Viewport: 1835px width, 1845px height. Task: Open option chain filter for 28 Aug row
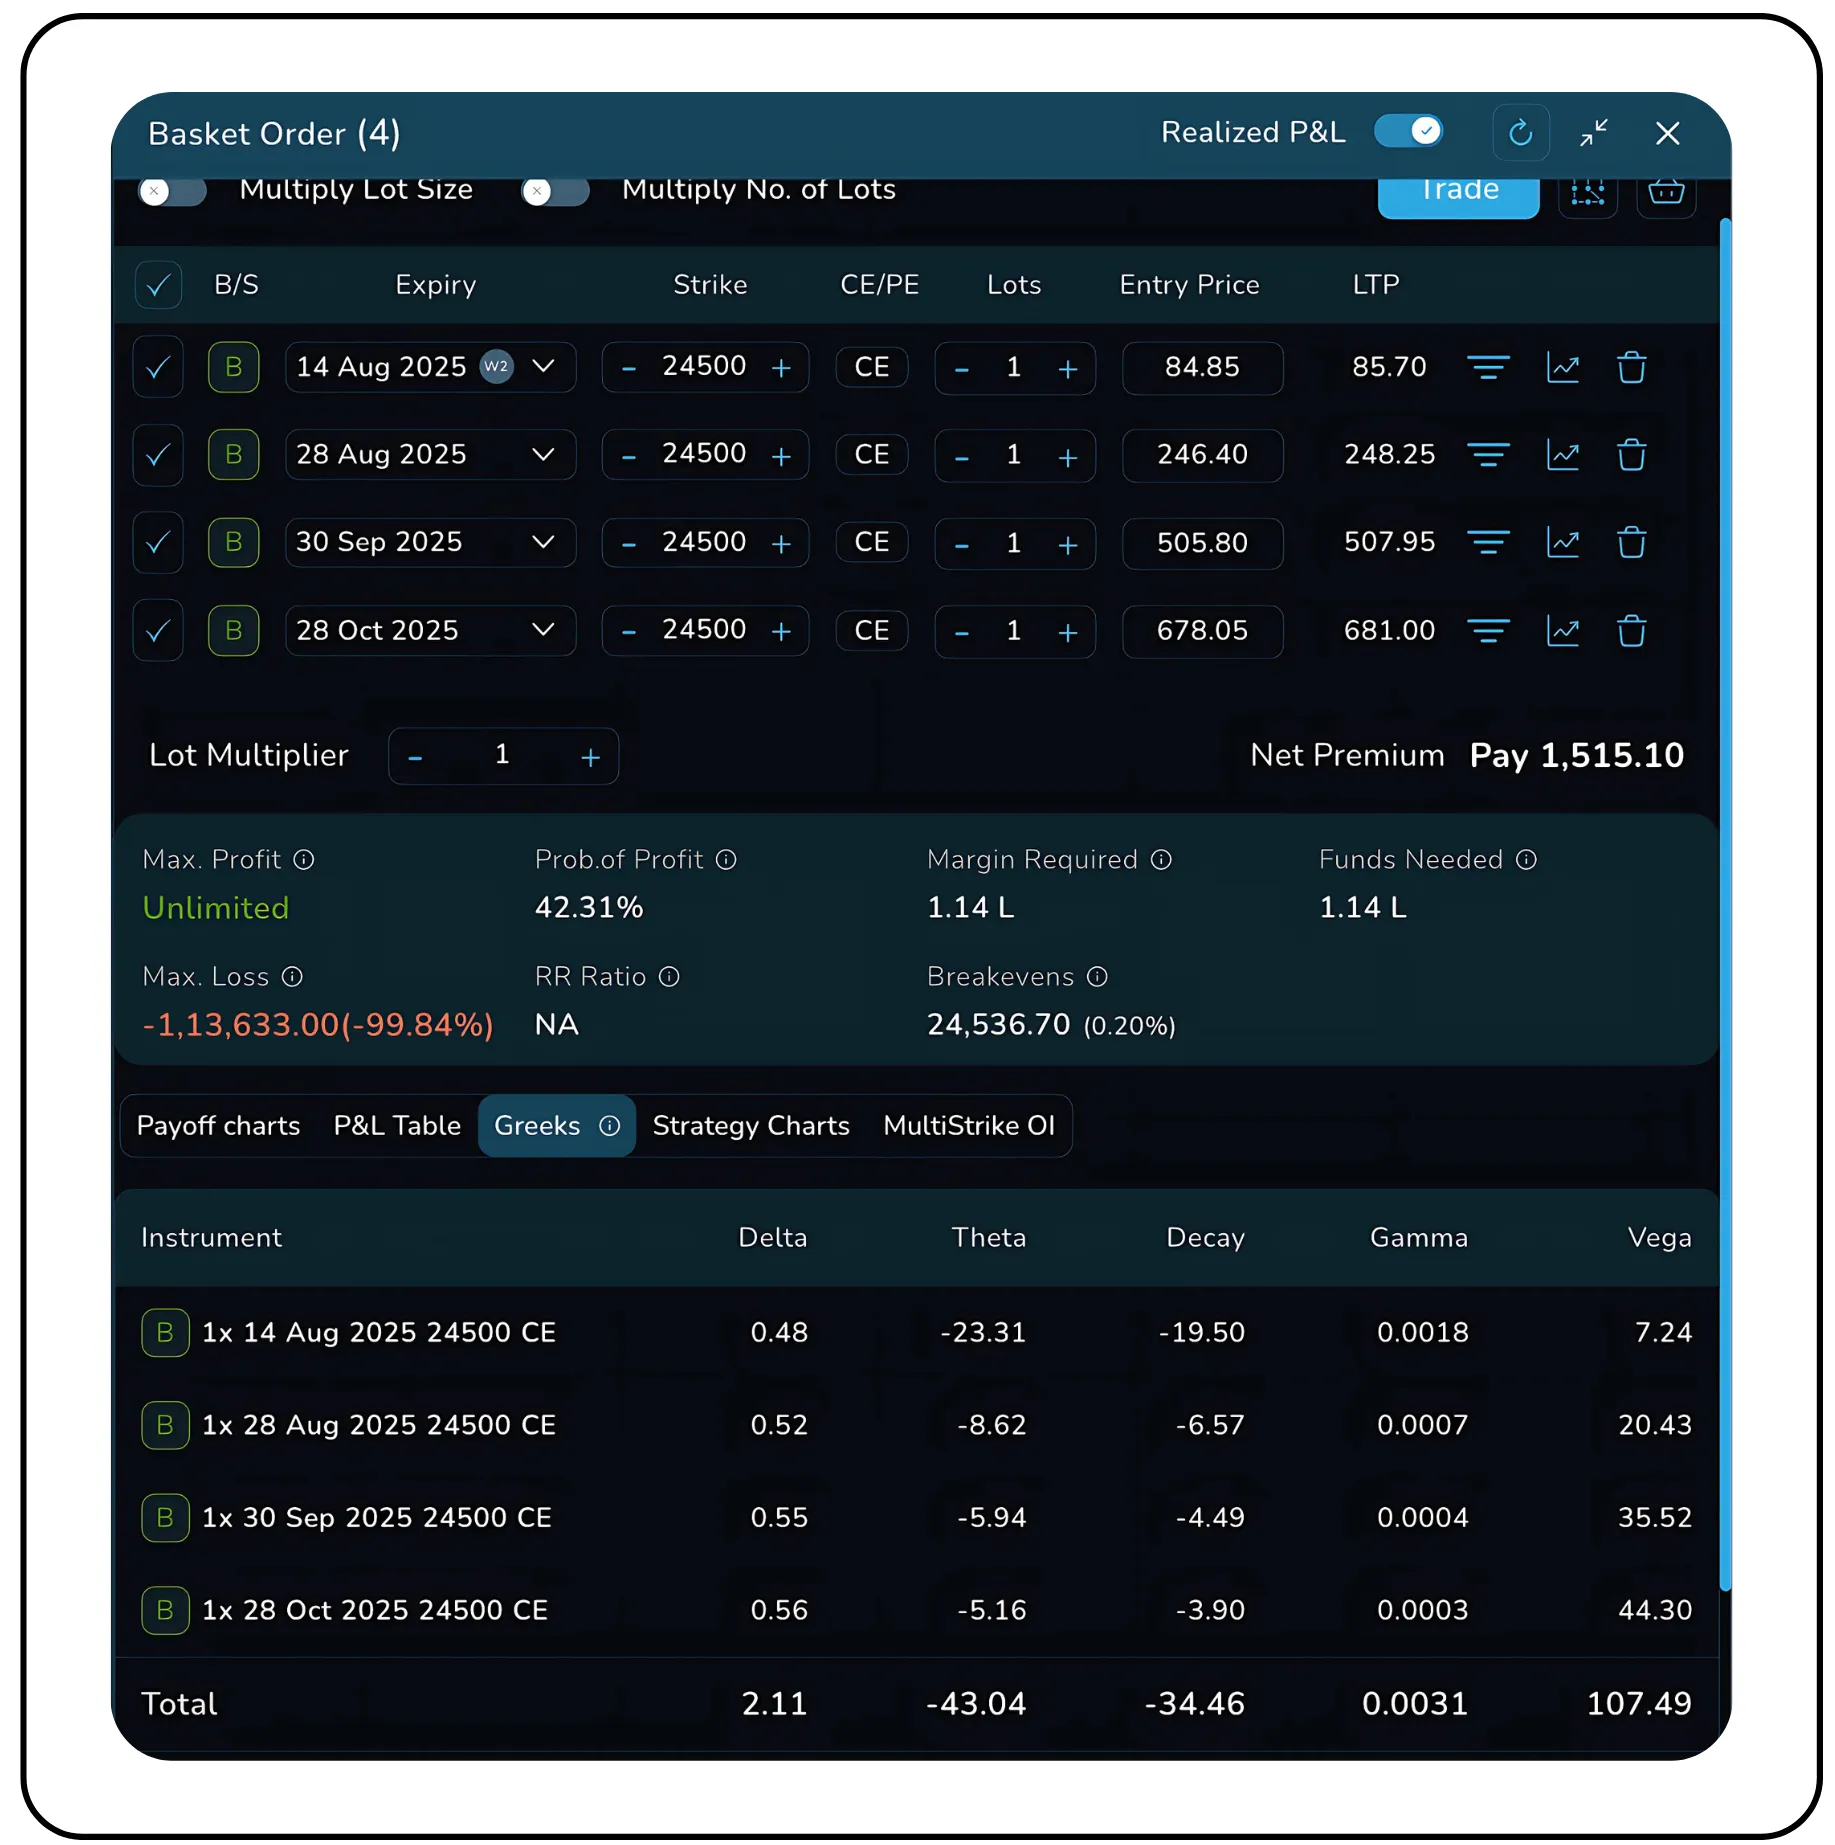pos(1488,455)
